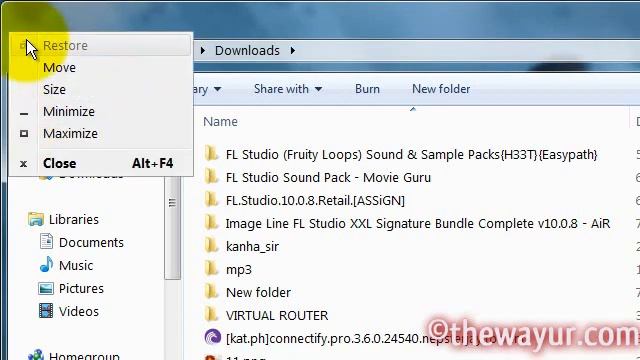Open Homegroup in navigation pane
Image resolution: width=640 pixels, height=360 pixels.
coord(84,355)
